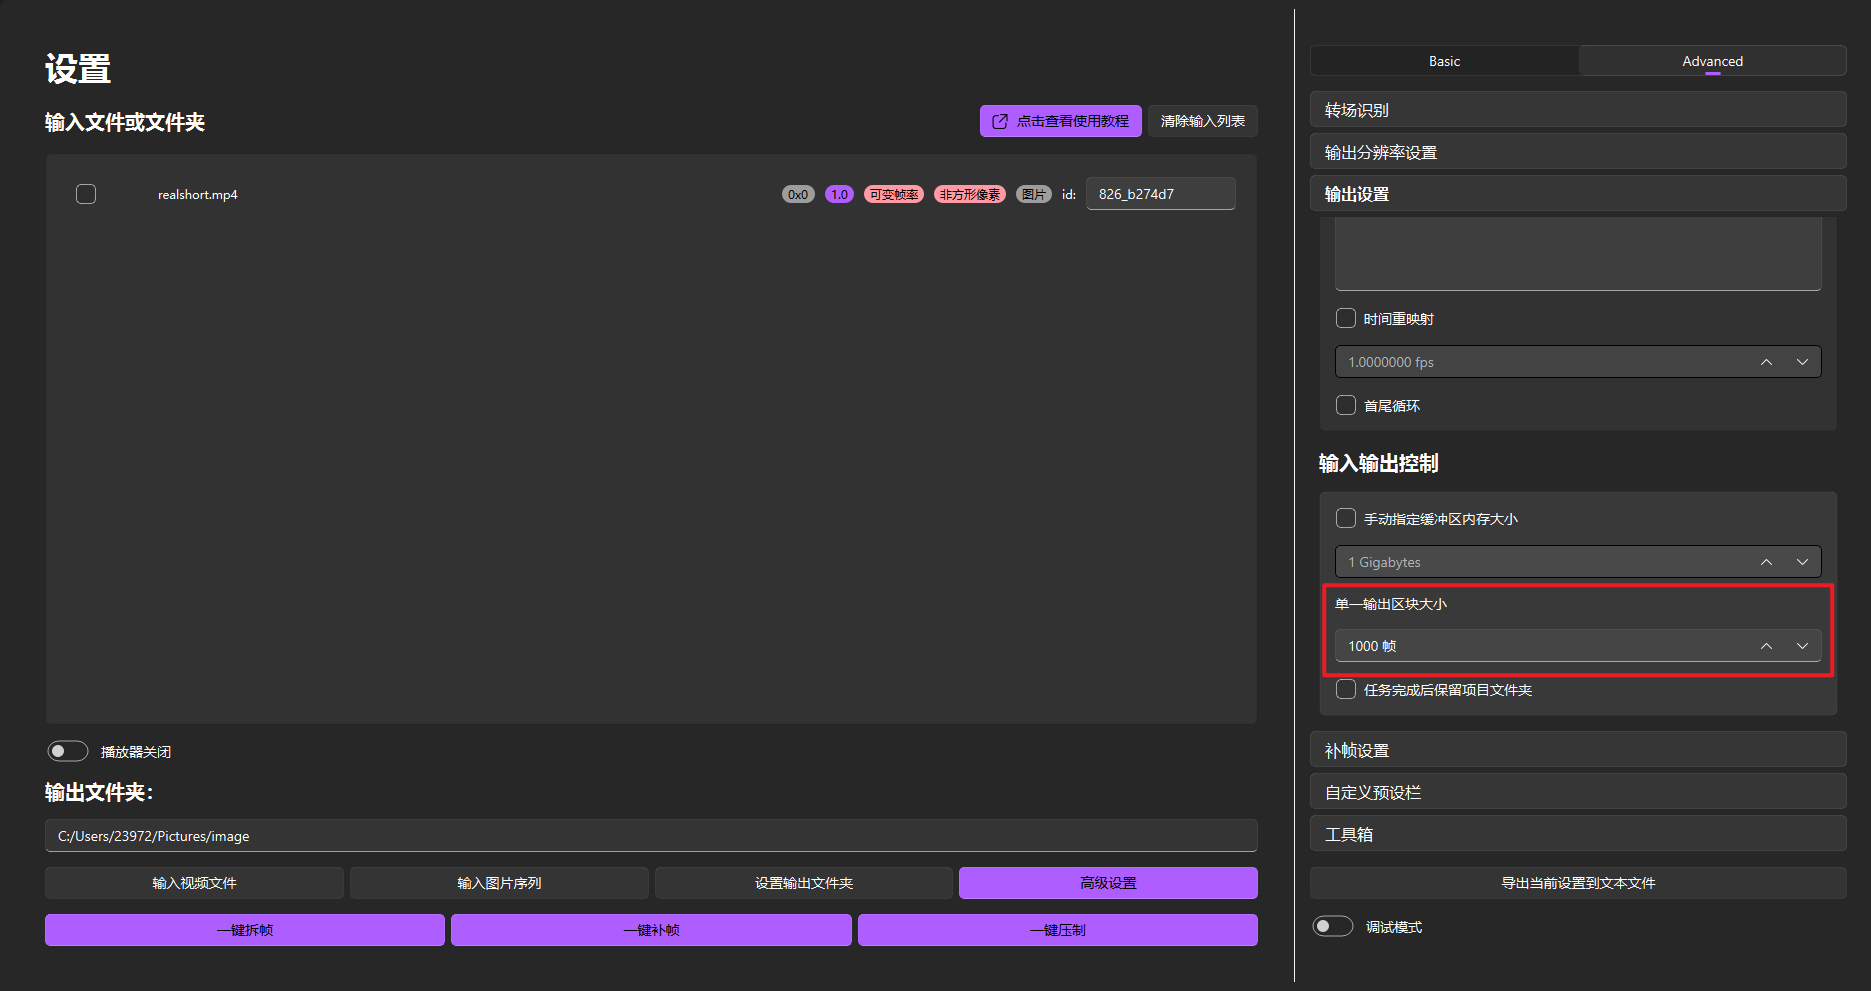This screenshot has width=1871, height=991.
Task: Click the 1.0 purple tag
Action: pos(839,194)
